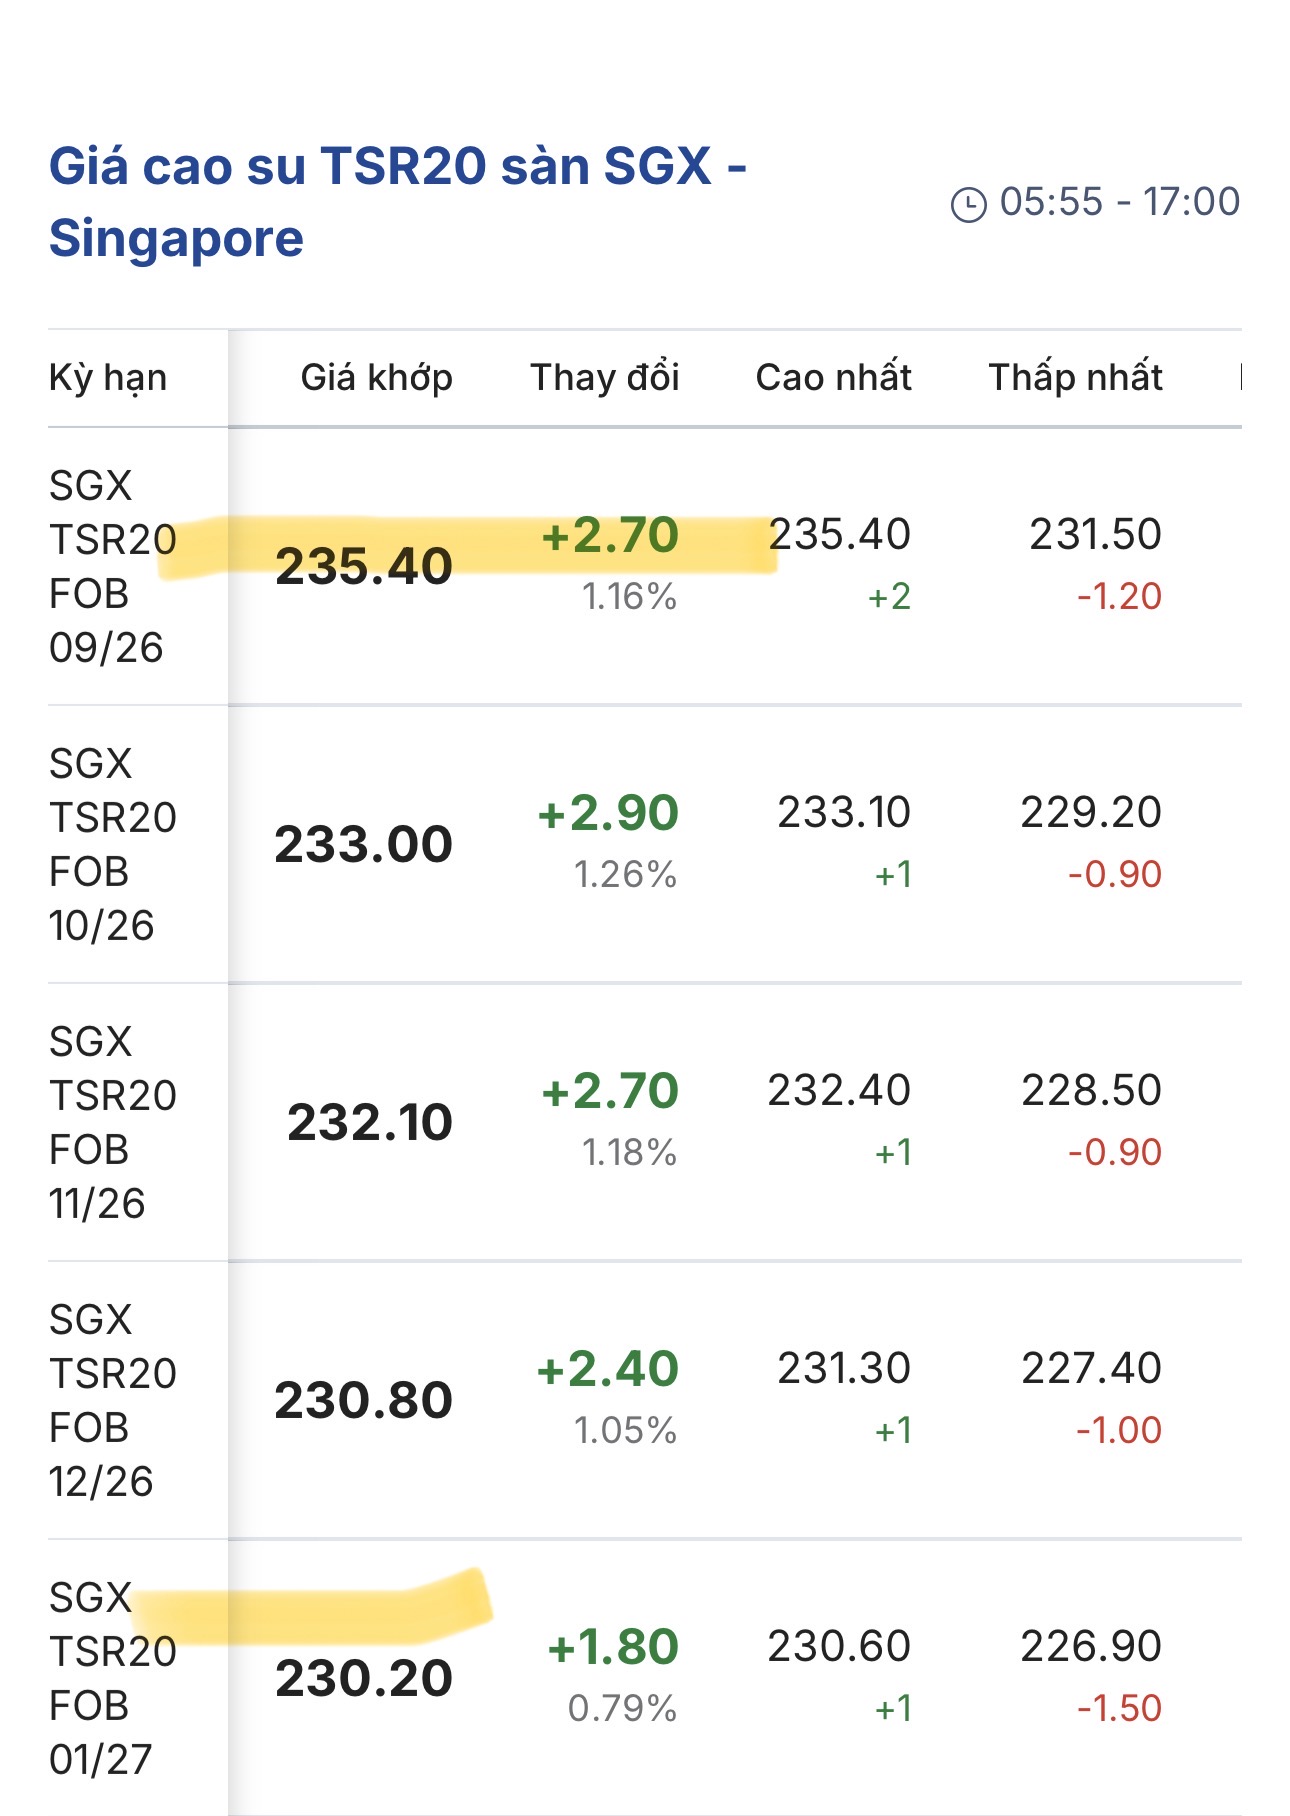Select the +2.40 change value
Screen dimensions: 1290x1816
click(608, 1369)
